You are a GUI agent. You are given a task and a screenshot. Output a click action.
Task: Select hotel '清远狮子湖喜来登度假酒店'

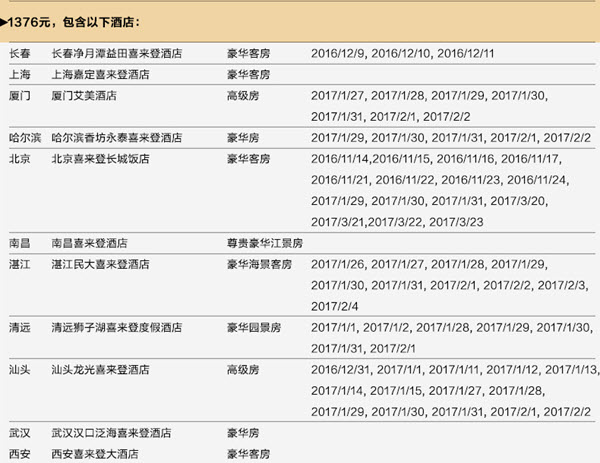(117, 327)
